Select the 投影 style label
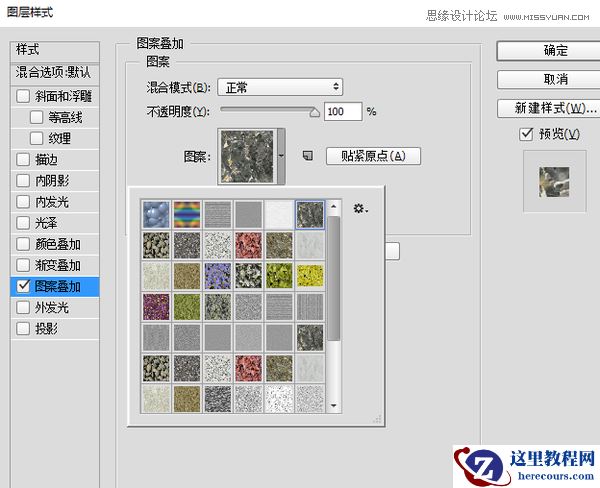Screen dimensions: 600x488 coord(46,328)
